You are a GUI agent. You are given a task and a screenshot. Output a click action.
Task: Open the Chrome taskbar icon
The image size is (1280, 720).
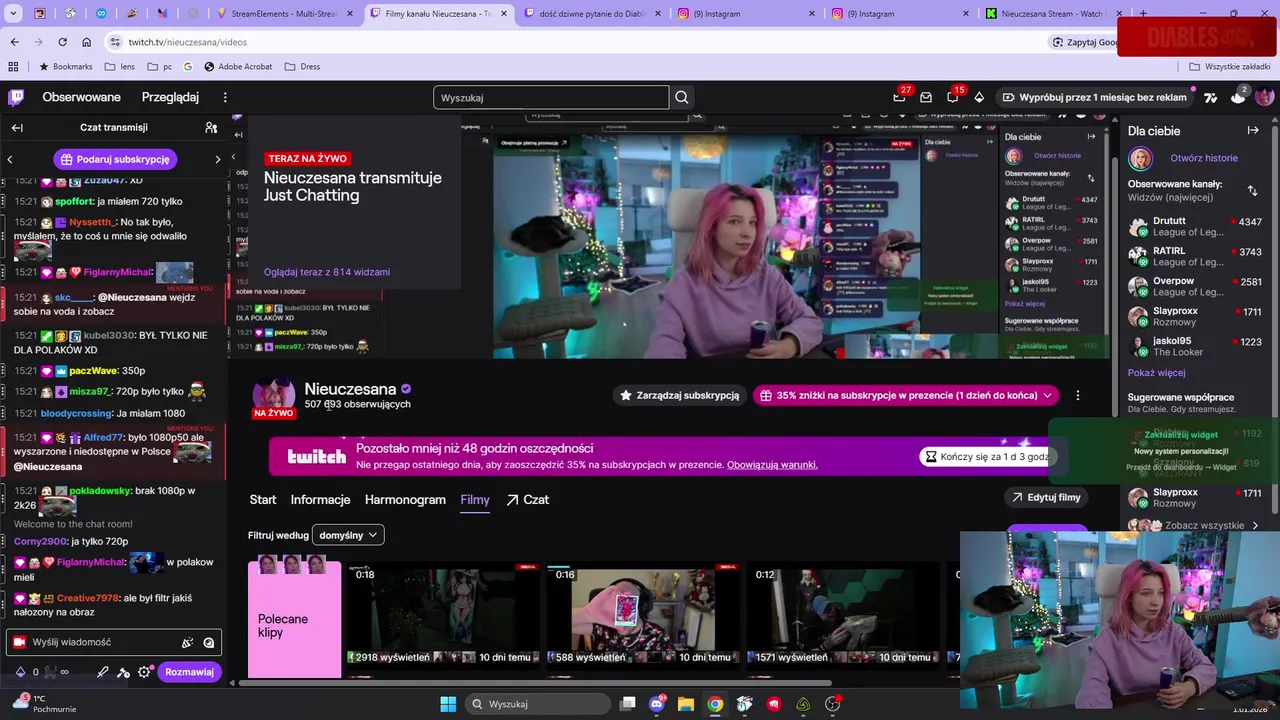coord(715,704)
